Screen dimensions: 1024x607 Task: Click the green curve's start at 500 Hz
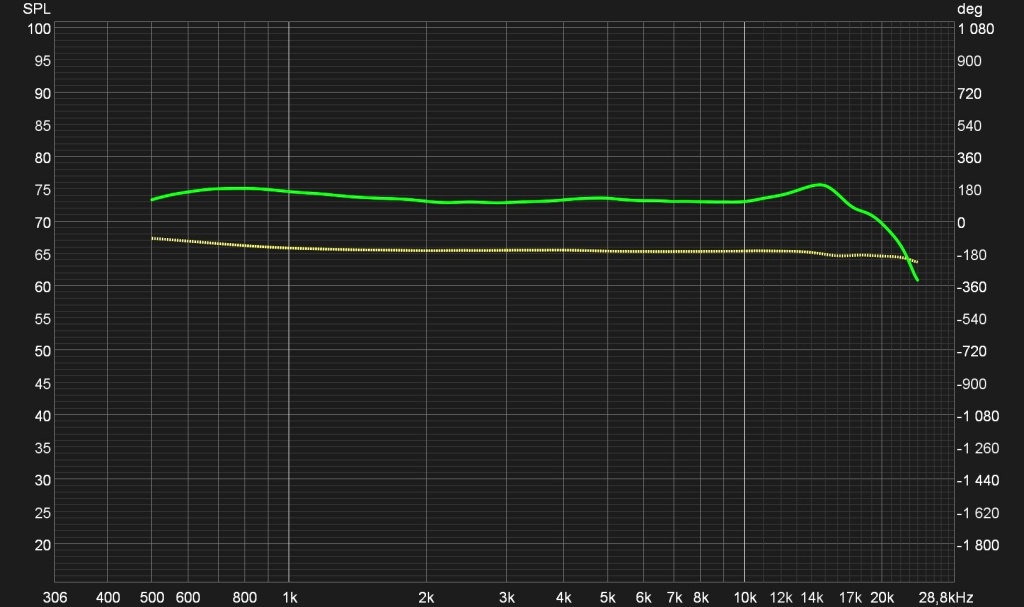pyautogui.click(x=152, y=199)
